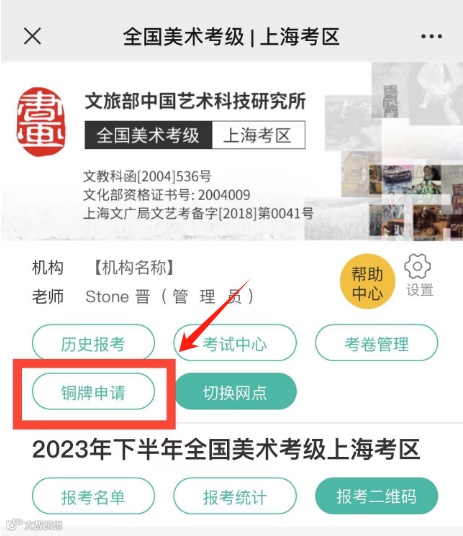The image size is (463, 536).
Task: Go to 考试中心 exam center
Action: 235,343
